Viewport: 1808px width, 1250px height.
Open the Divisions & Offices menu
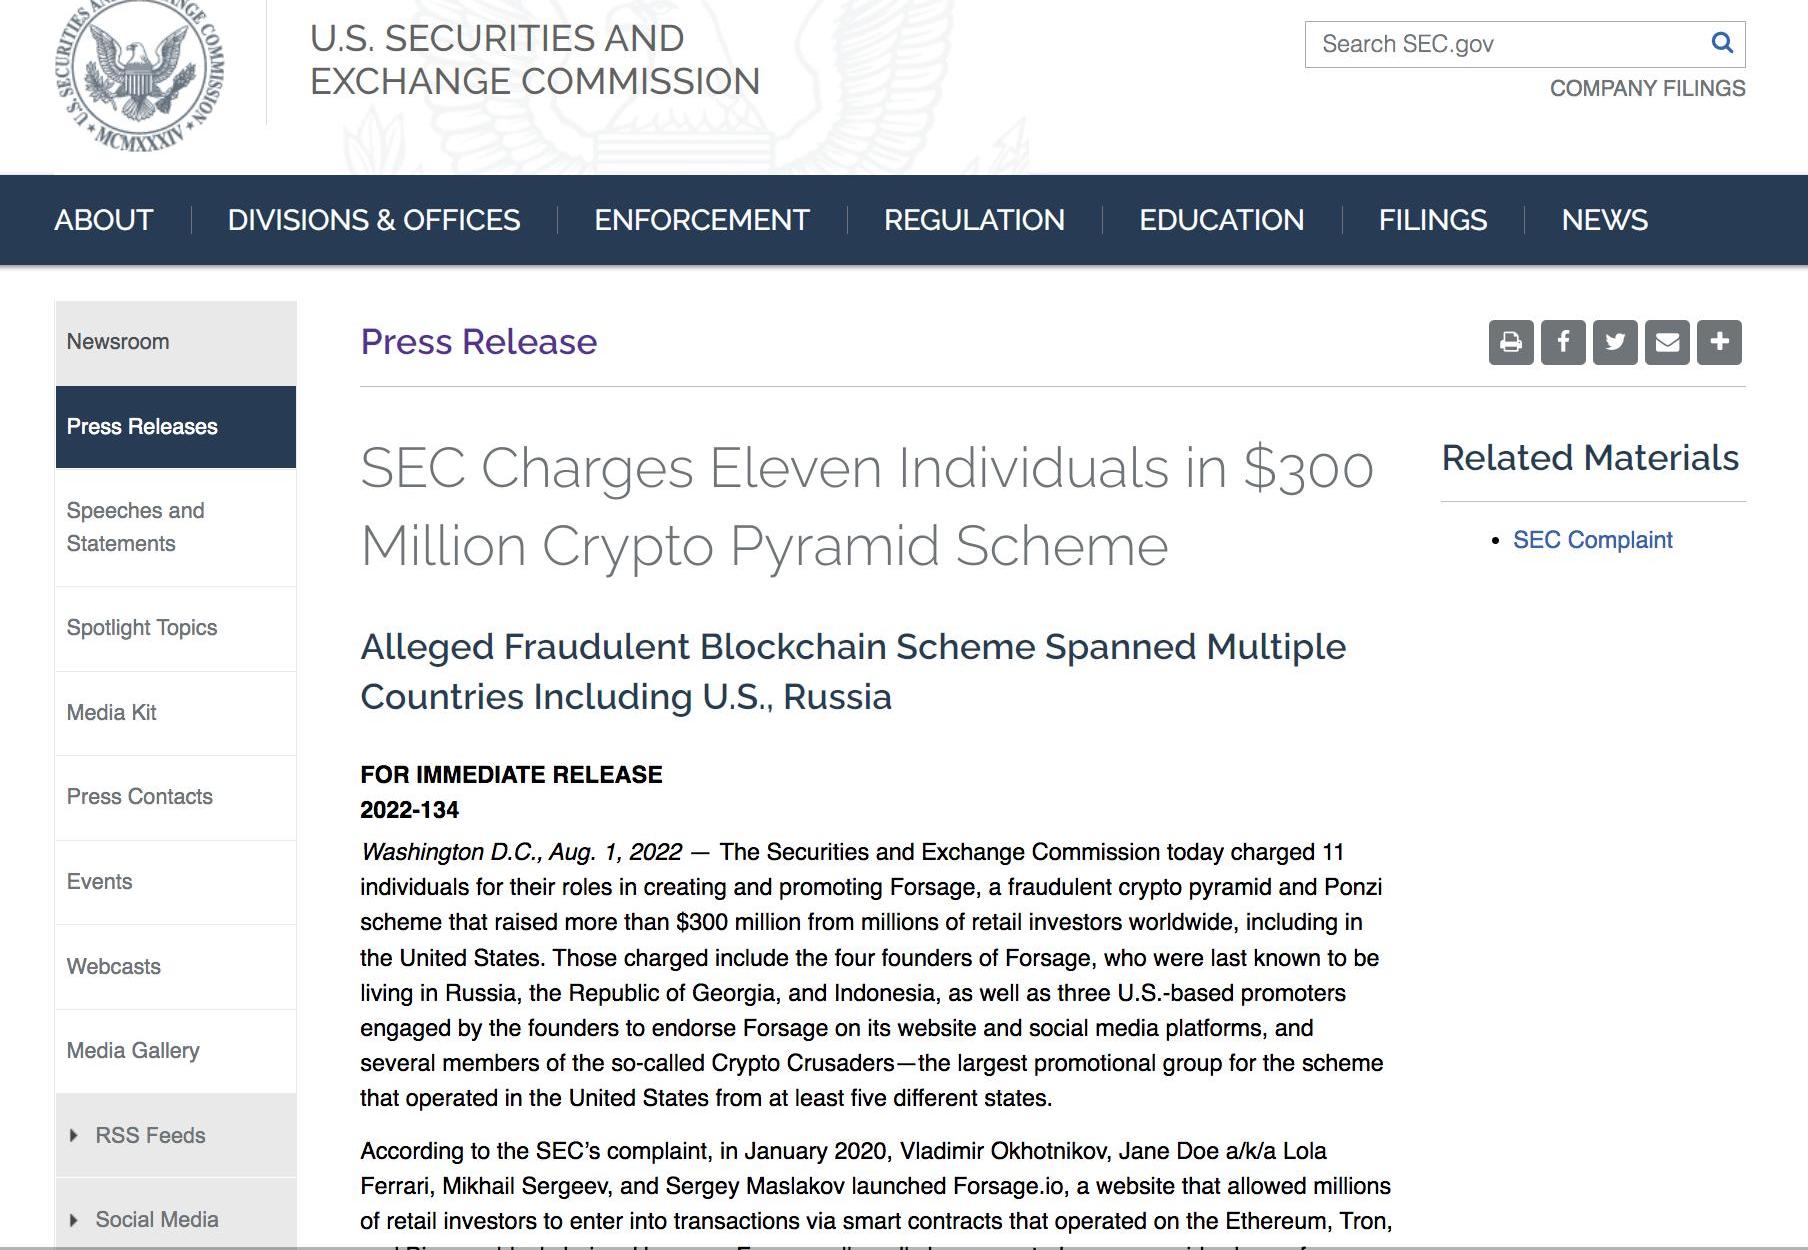[x=374, y=220]
